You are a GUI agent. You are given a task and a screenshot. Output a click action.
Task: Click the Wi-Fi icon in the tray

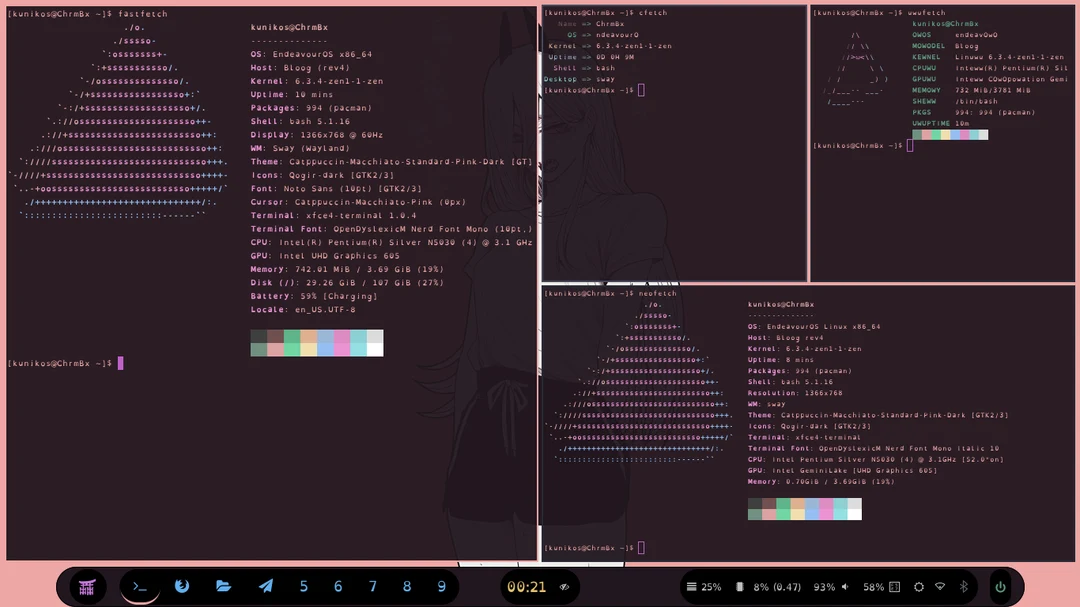pos(941,587)
